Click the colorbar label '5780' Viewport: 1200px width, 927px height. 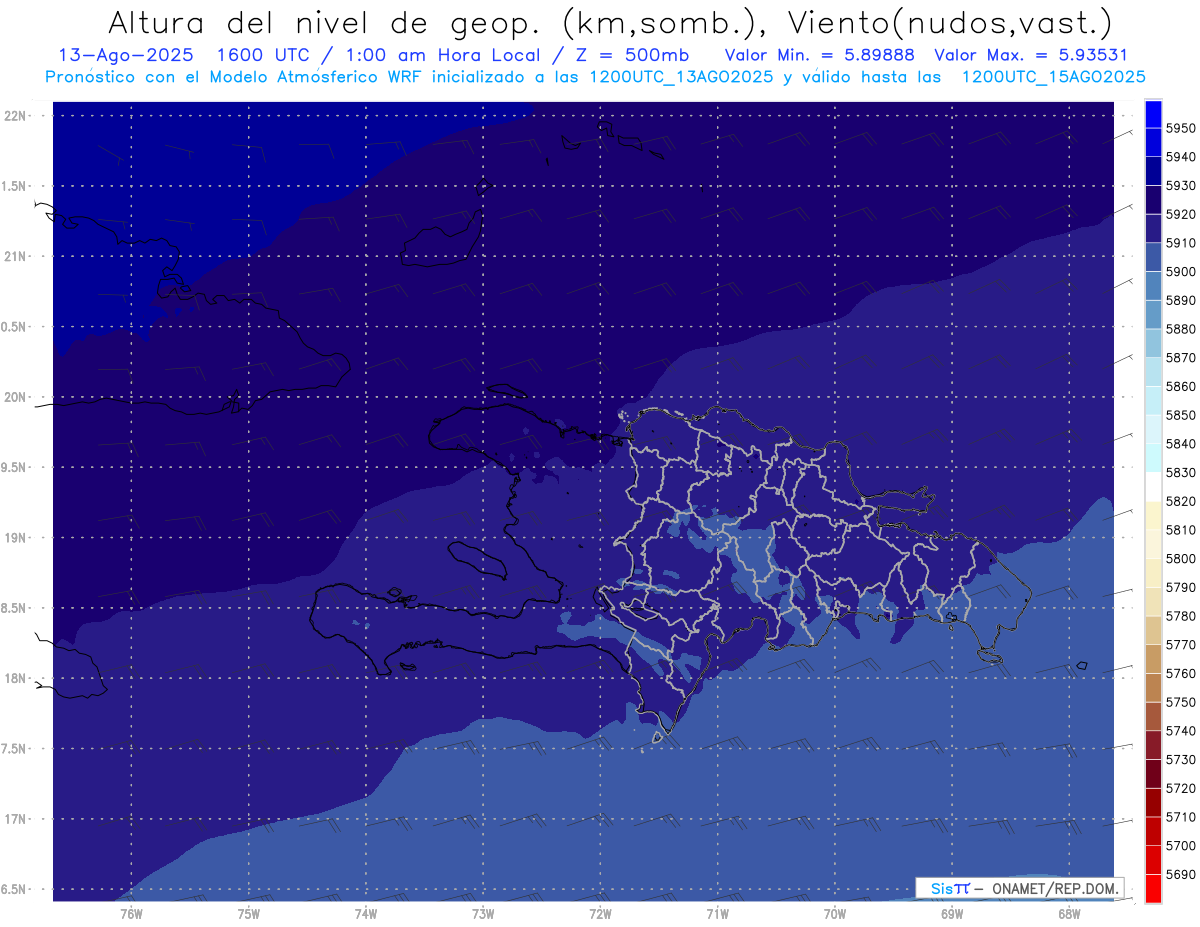[x=1181, y=616]
